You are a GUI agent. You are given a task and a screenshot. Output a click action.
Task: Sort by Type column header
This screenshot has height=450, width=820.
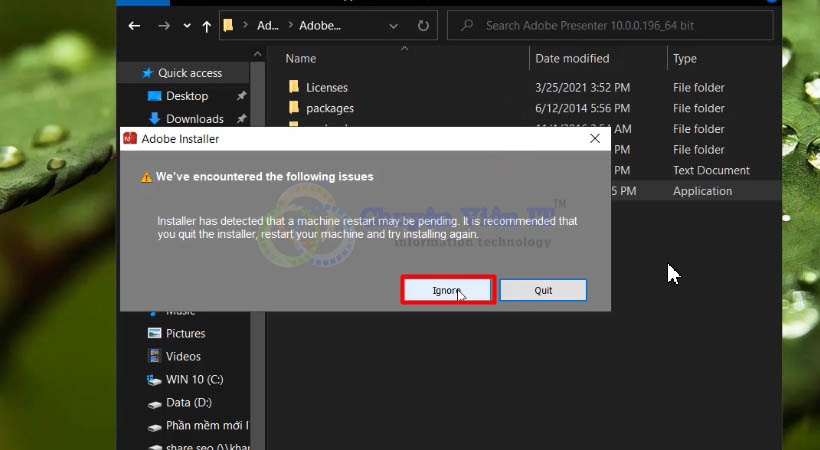tap(685, 59)
